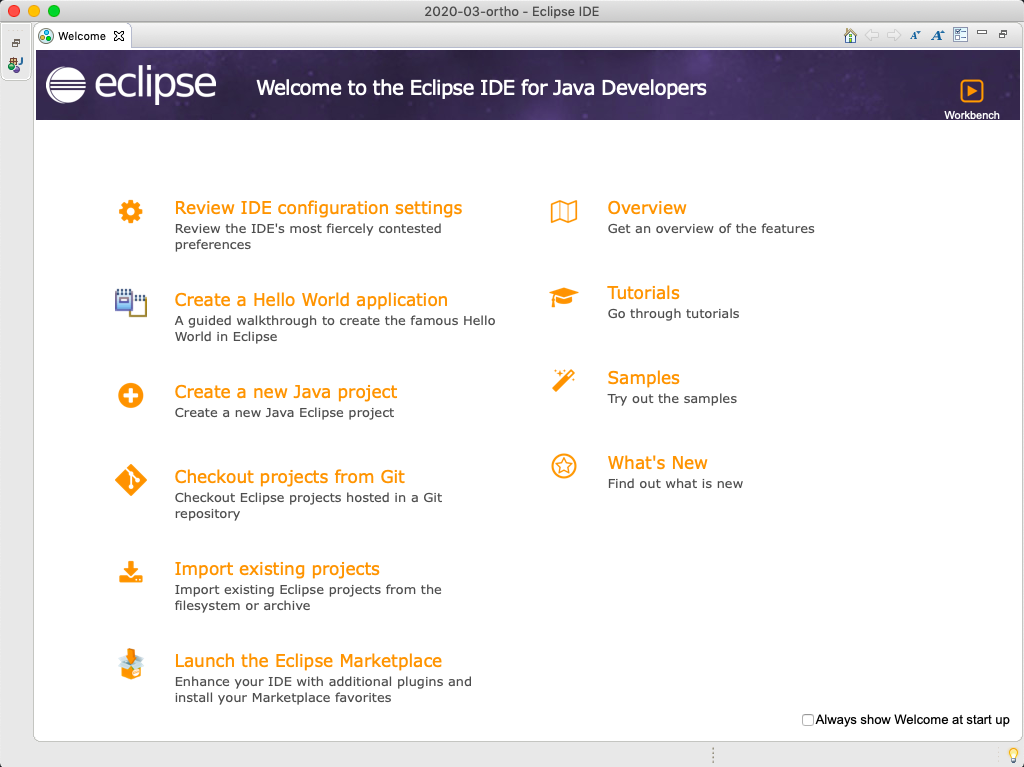Click the Git diamond icon
The width and height of the screenshot is (1024, 767).
[131, 481]
